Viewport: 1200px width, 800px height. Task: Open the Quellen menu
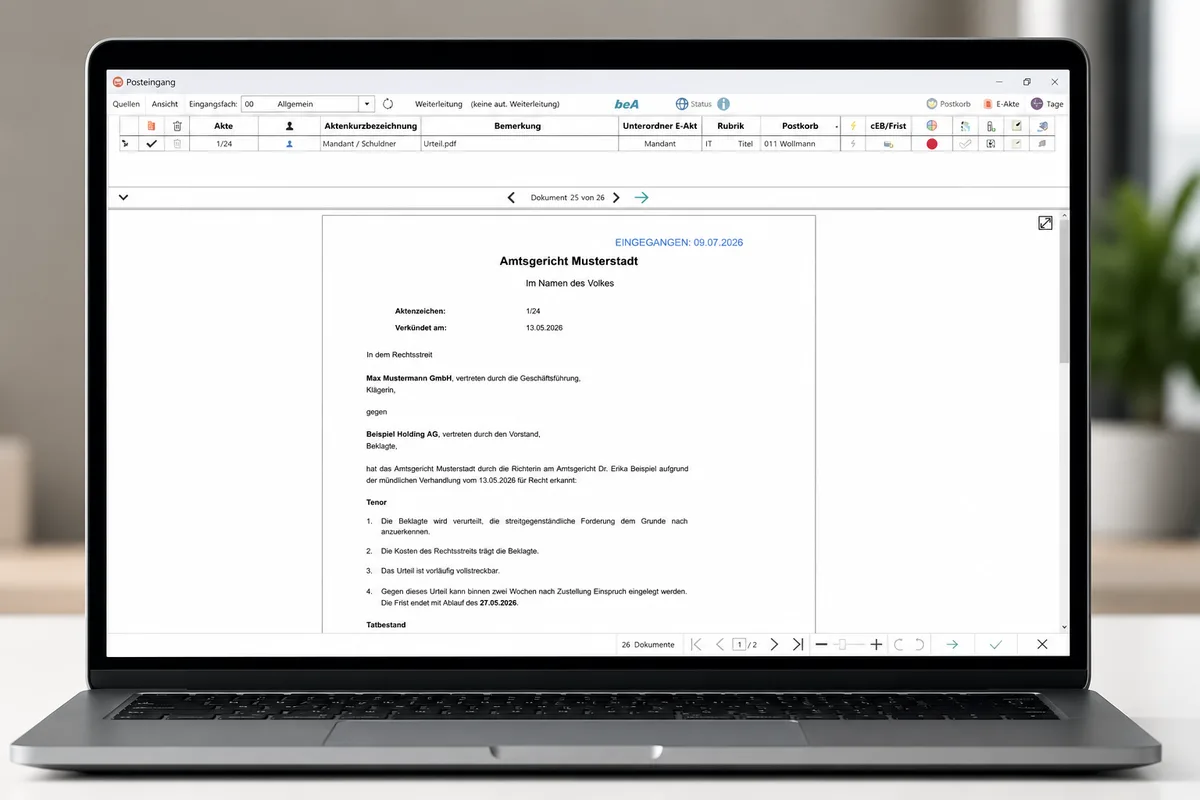[x=126, y=104]
